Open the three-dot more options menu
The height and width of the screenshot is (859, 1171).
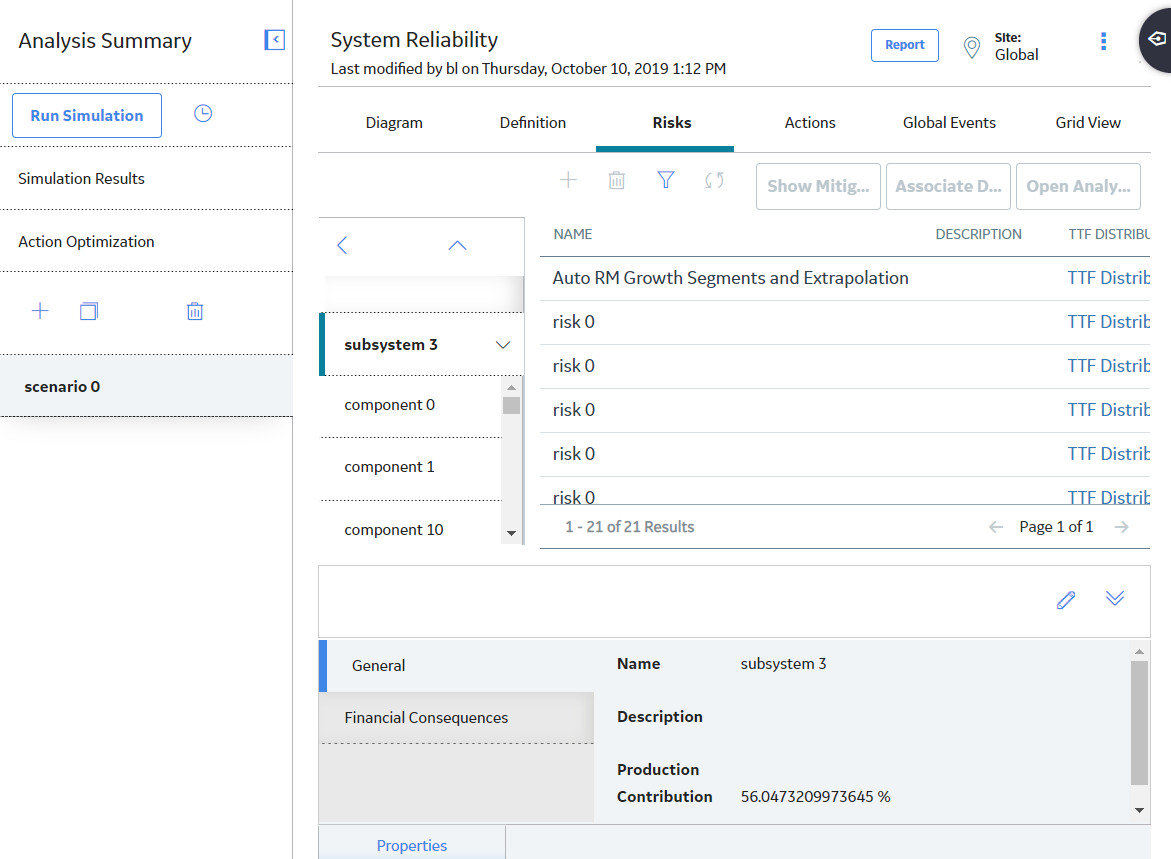pyautogui.click(x=1103, y=42)
